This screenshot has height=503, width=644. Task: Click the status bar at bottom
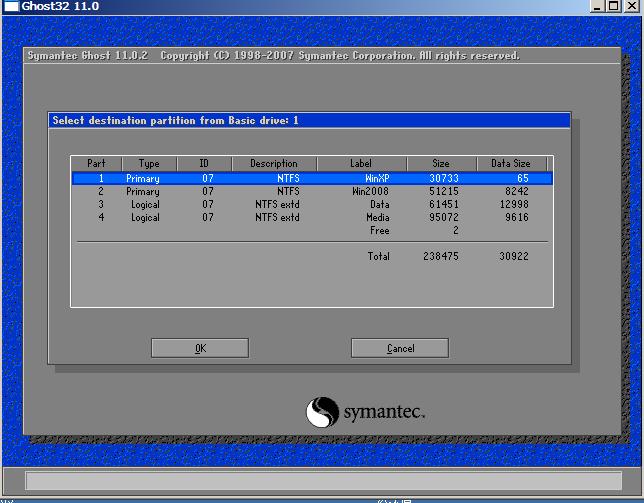coord(324,480)
